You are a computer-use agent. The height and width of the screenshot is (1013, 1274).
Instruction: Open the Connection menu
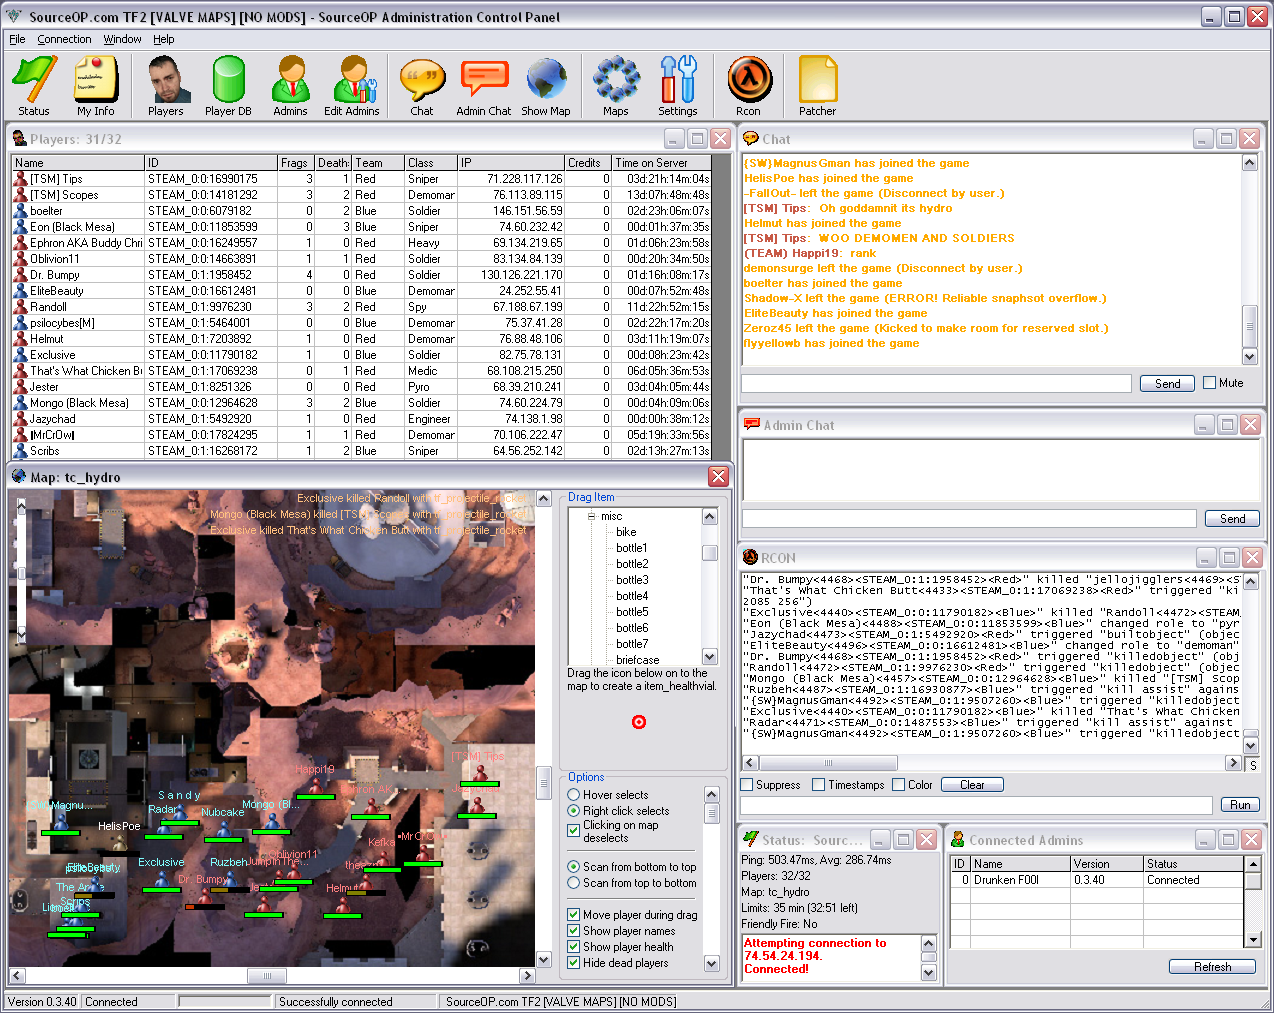64,39
